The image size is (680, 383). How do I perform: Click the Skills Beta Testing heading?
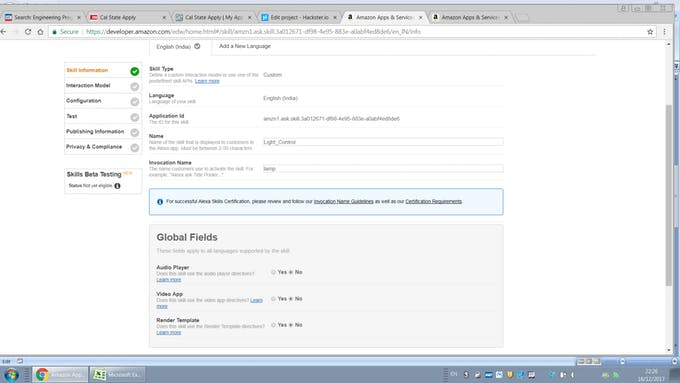pos(94,174)
